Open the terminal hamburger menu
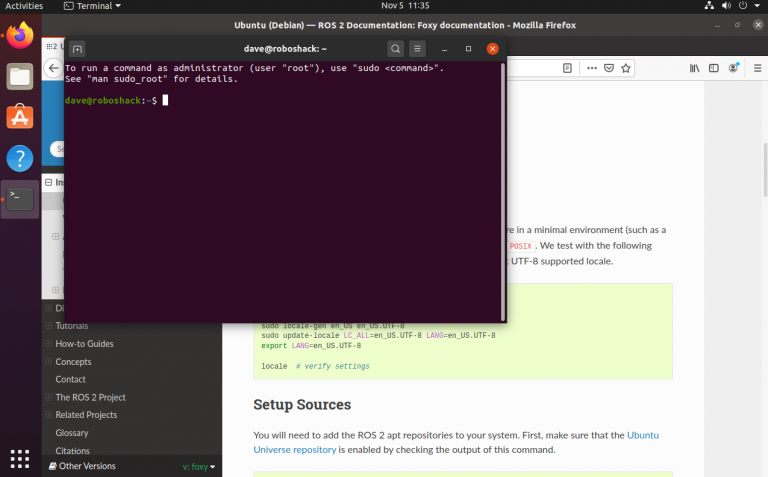768x477 pixels. (x=418, y=48)
